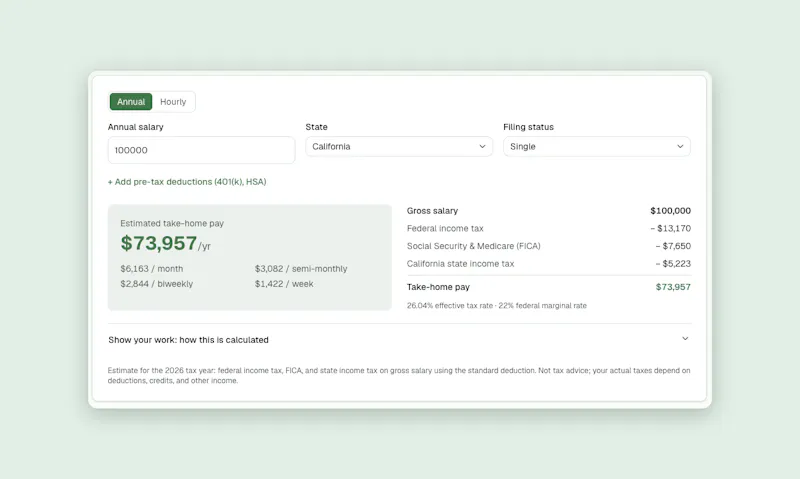
Task: Open the Filing status dropdown showing Single
Action: (x=596, y=146)
